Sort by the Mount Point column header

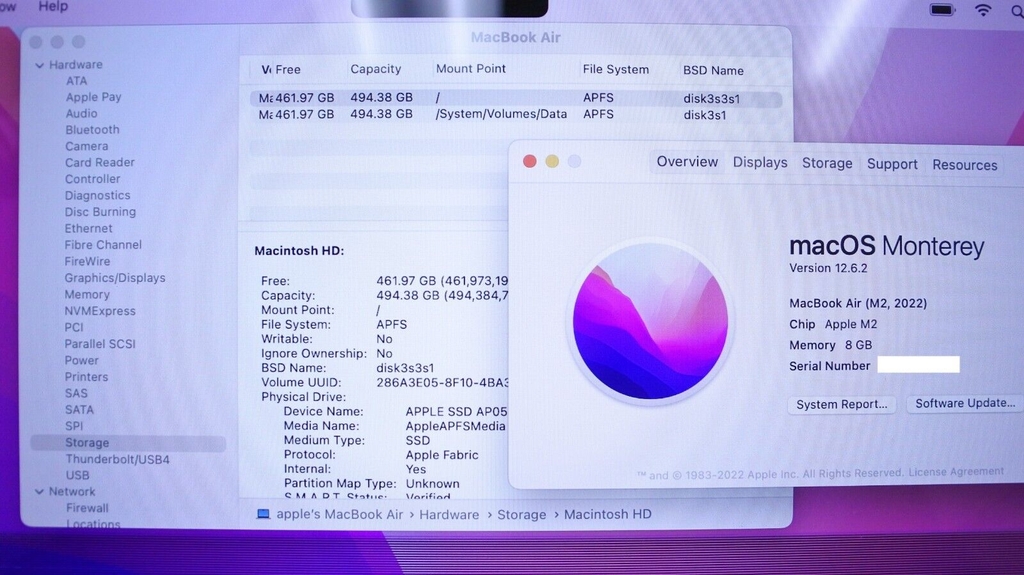(x=471, y=68)
